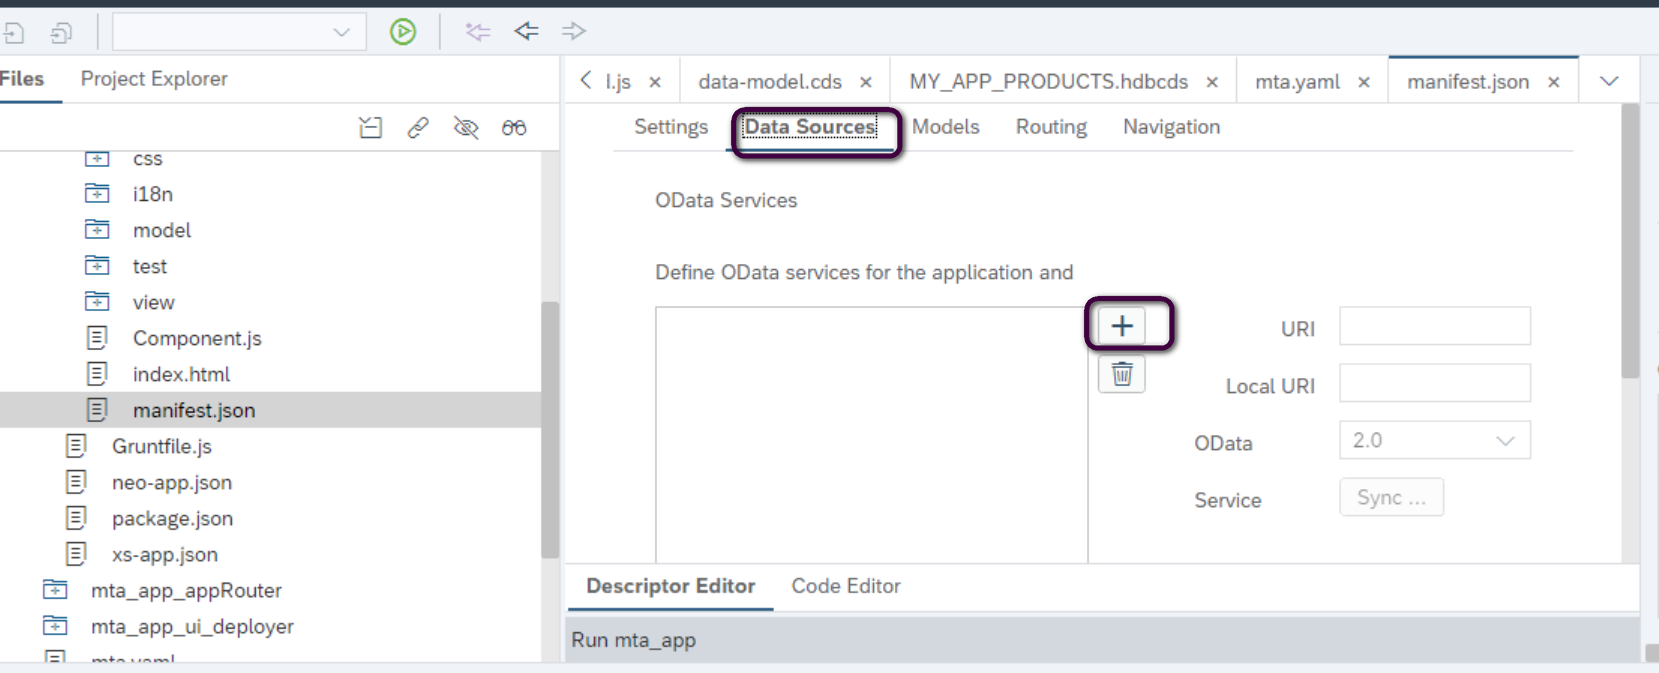Image resolution: width=1659 pixels, height=673 pixels.
Task: Collapse all folders icon in file pane
Action: [x=371, y=127]
